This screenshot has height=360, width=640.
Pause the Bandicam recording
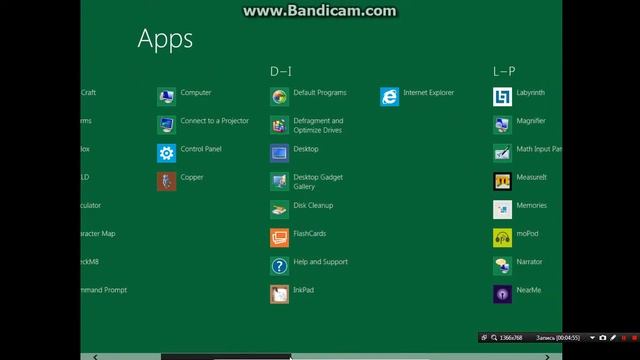(624, 338)
